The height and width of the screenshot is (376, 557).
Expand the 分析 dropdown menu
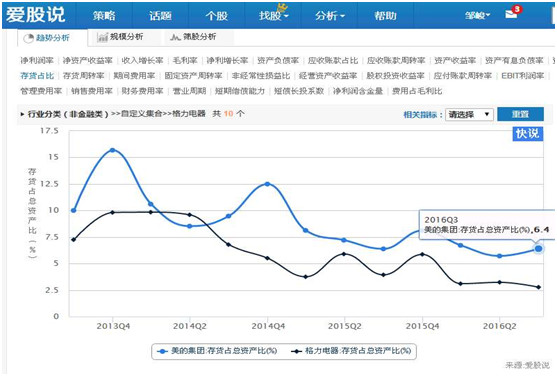(x=330, y=15)
